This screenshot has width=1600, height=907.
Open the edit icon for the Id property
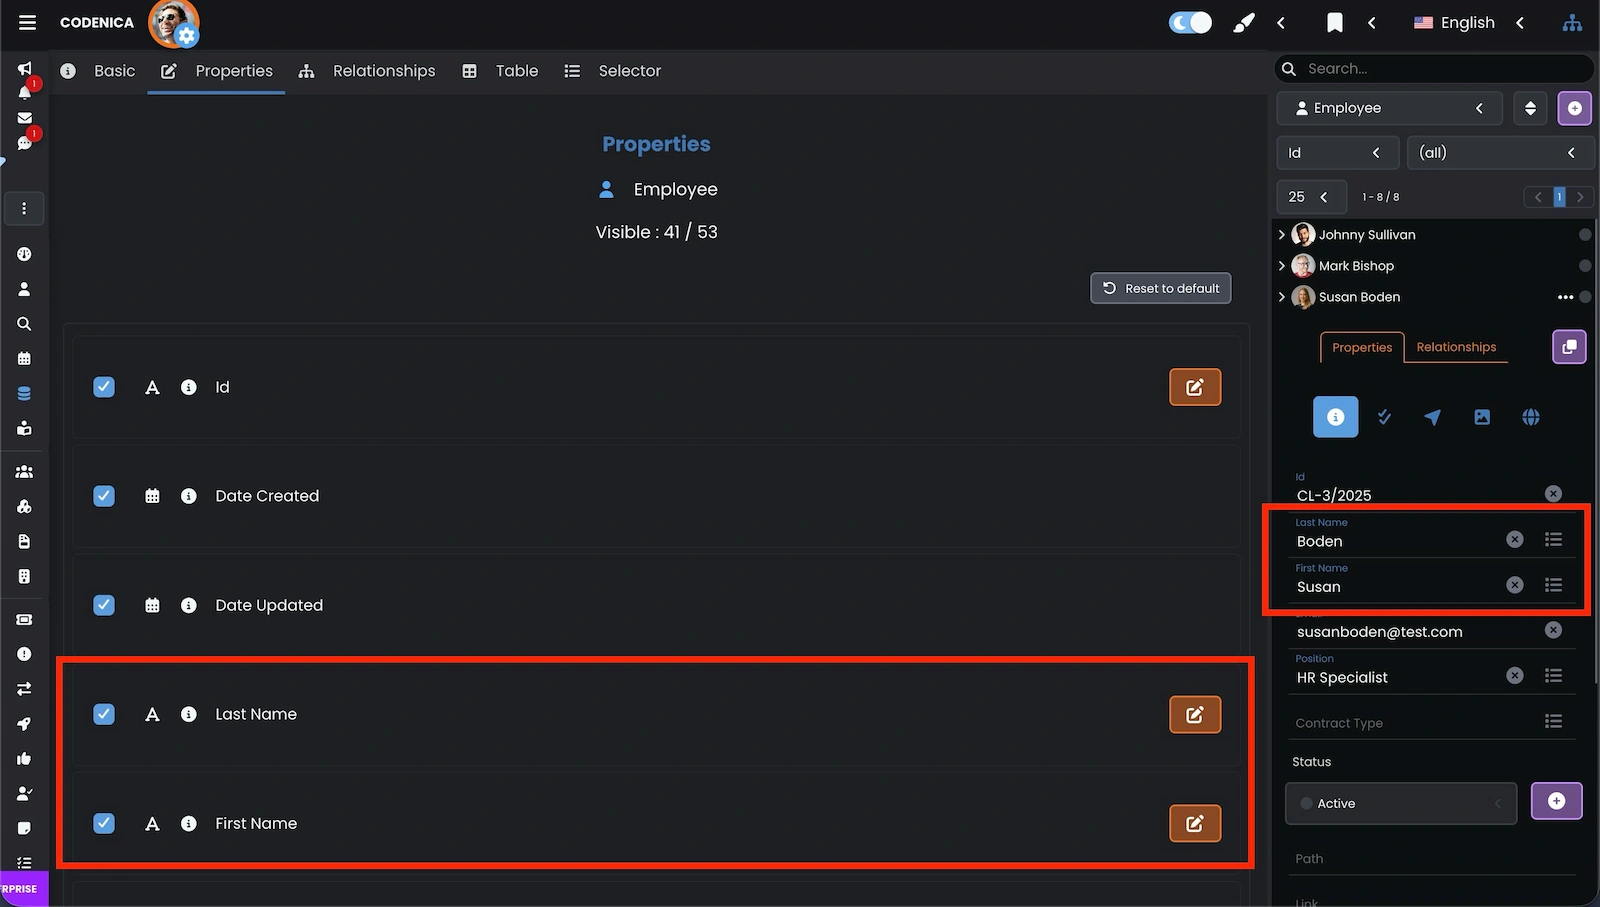point(1194,387)
